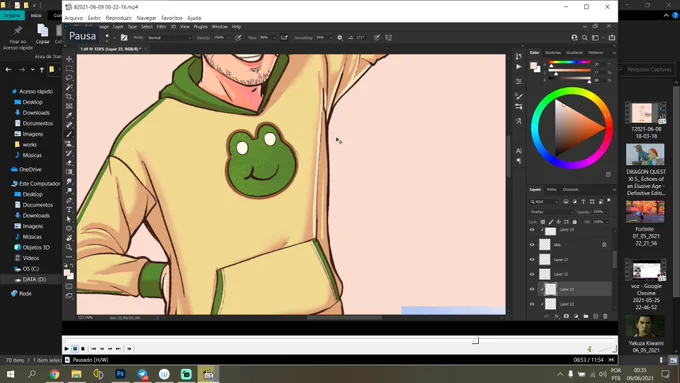Select the Path Selection tool

coord(69,219)
